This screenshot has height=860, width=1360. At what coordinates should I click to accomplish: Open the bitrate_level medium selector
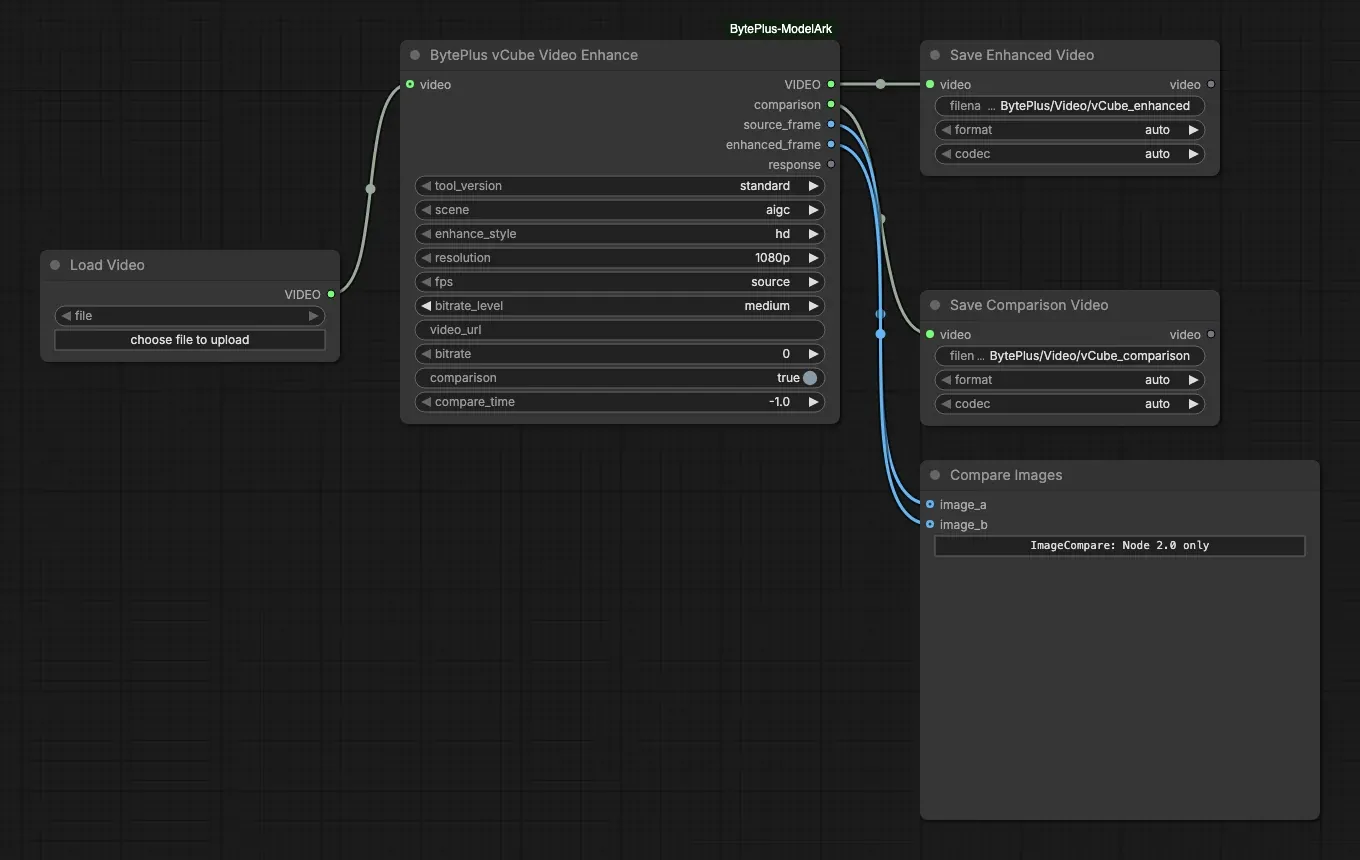tap(620, 306)
